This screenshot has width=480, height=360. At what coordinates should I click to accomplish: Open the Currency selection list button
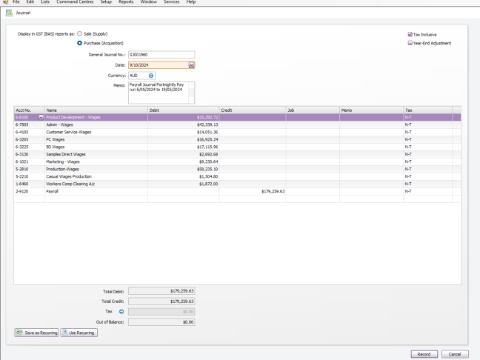151,76
